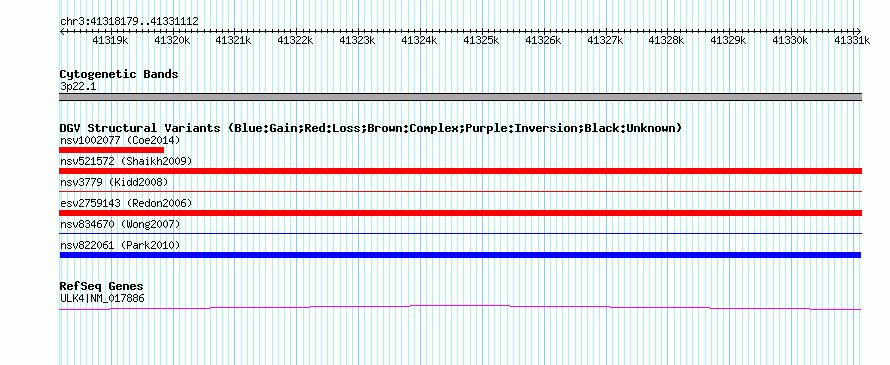Click the DGV Structural Variants track heading
890x365 pixels.
(371, 128)
